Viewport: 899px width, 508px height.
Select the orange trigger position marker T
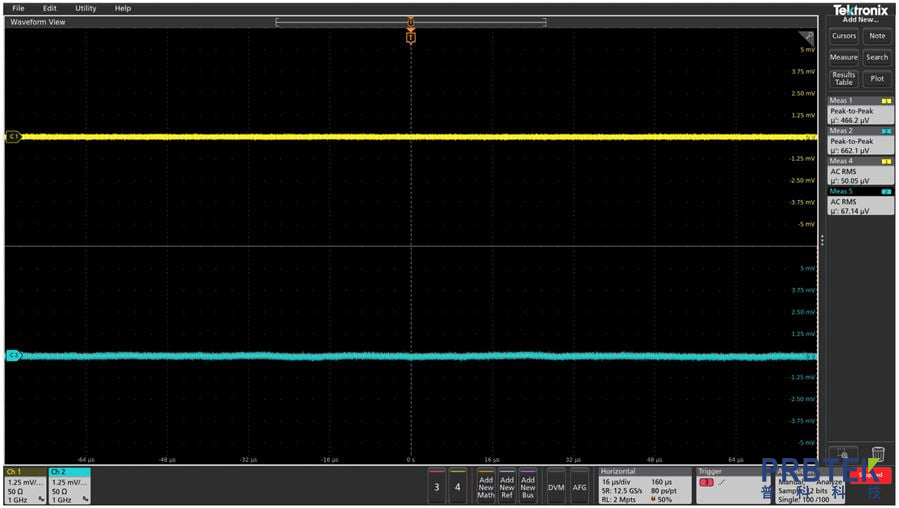410,37
